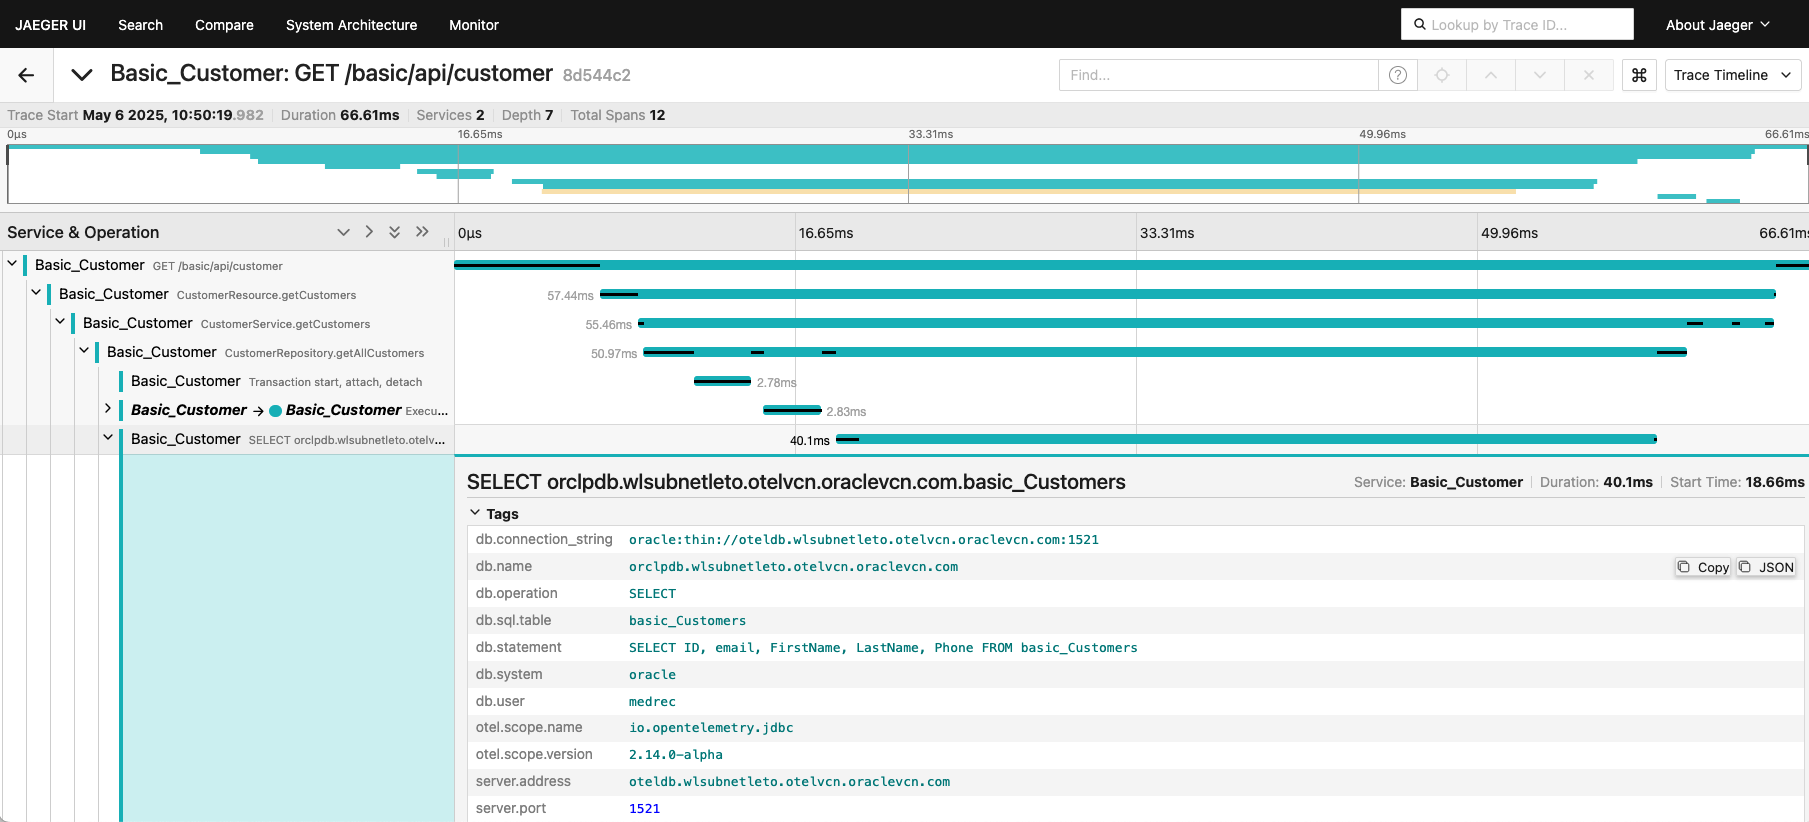Viewport: 1809px width, 822px height.
Task: Click the back arrow icon
Action: tap(26, 75)
